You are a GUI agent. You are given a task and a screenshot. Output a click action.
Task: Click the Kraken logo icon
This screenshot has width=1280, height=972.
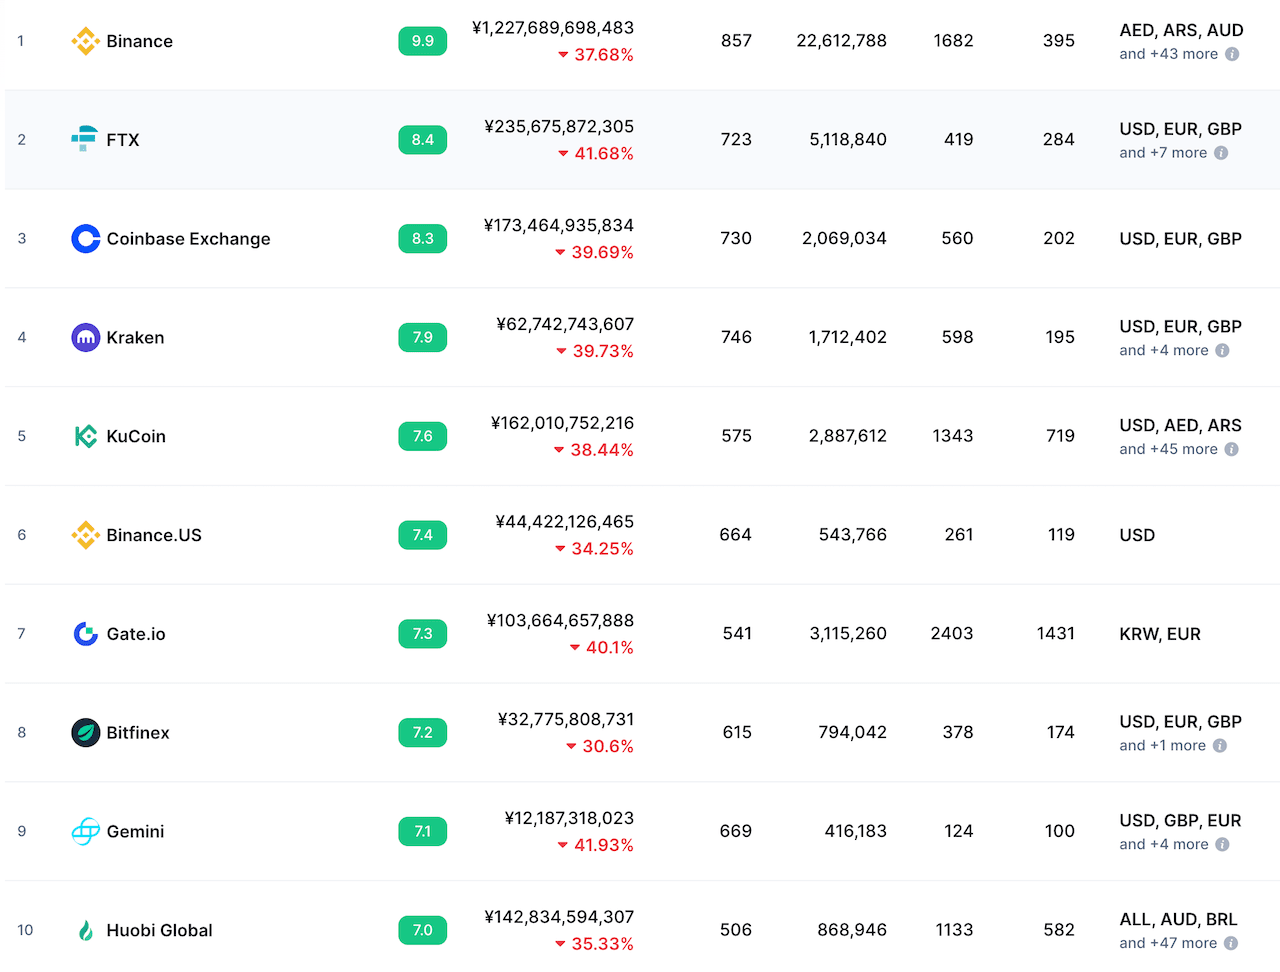pos(86,338)
